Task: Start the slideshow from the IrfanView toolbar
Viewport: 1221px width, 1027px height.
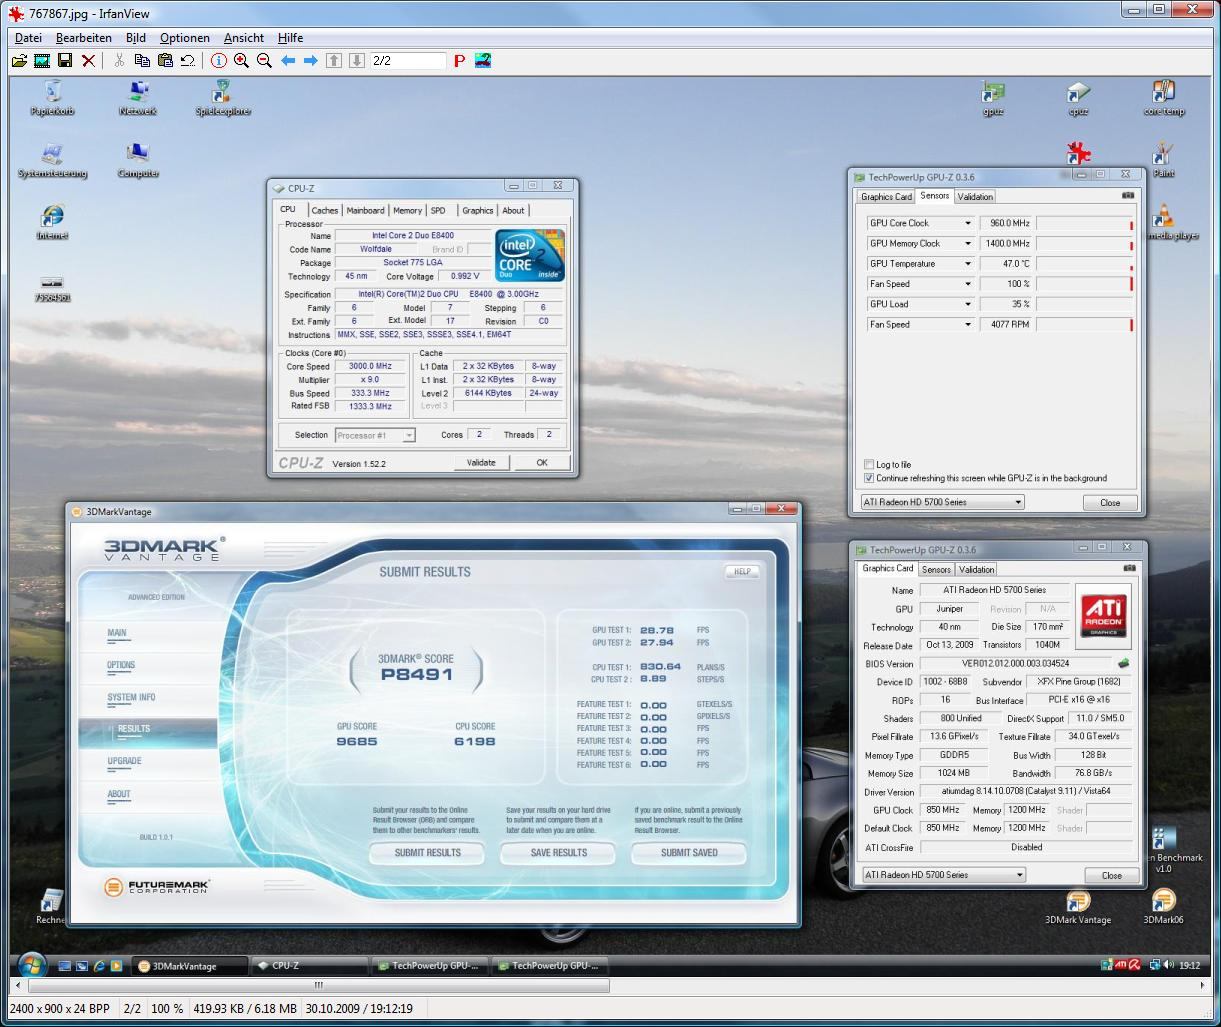Action: pyautogui.click(x=42, y=61)
